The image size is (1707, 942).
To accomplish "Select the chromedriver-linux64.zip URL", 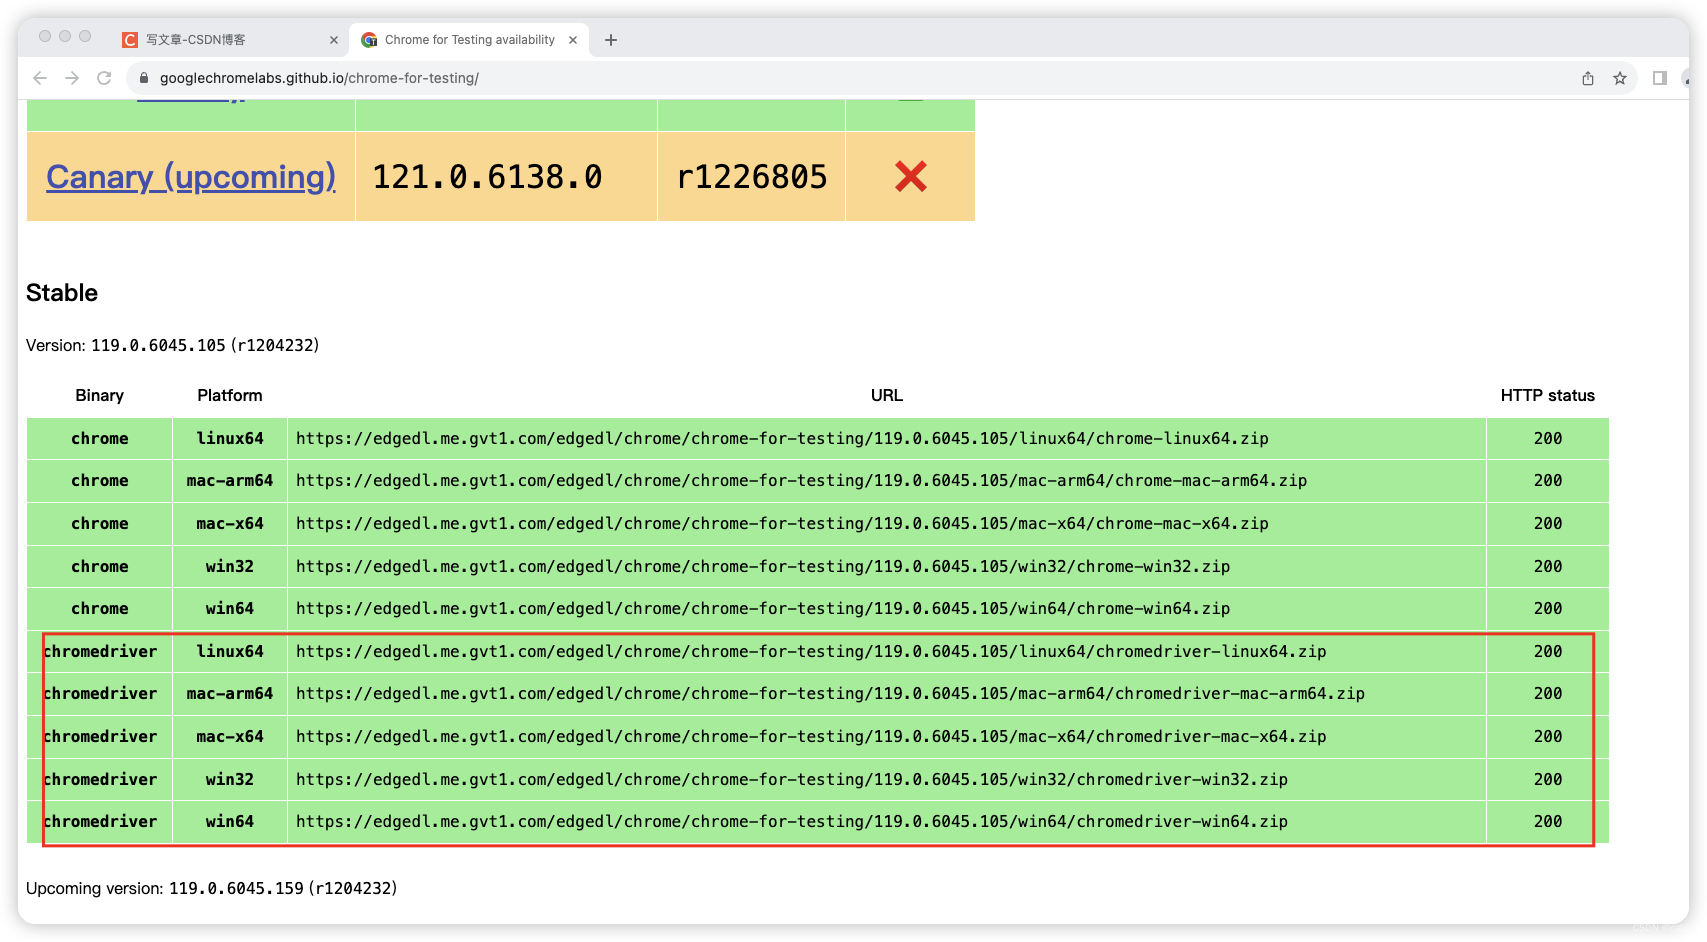I will click(x=811, y=652).
